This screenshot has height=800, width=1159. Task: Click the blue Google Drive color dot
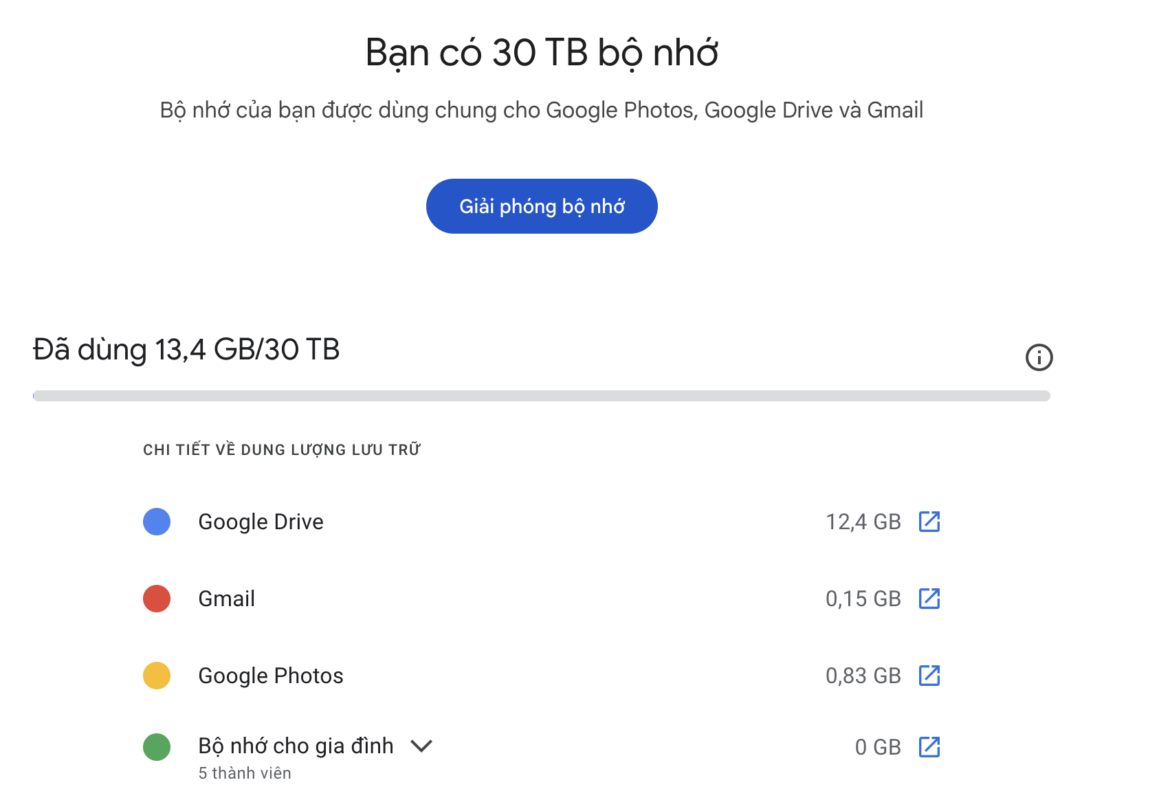click(157, 522)
